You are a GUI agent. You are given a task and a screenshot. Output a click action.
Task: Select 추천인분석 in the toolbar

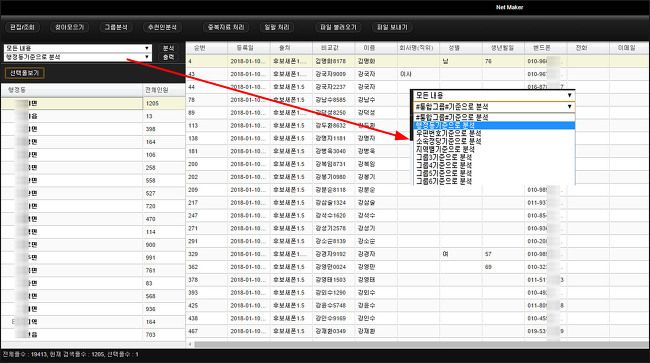click(x=162, y=27)
